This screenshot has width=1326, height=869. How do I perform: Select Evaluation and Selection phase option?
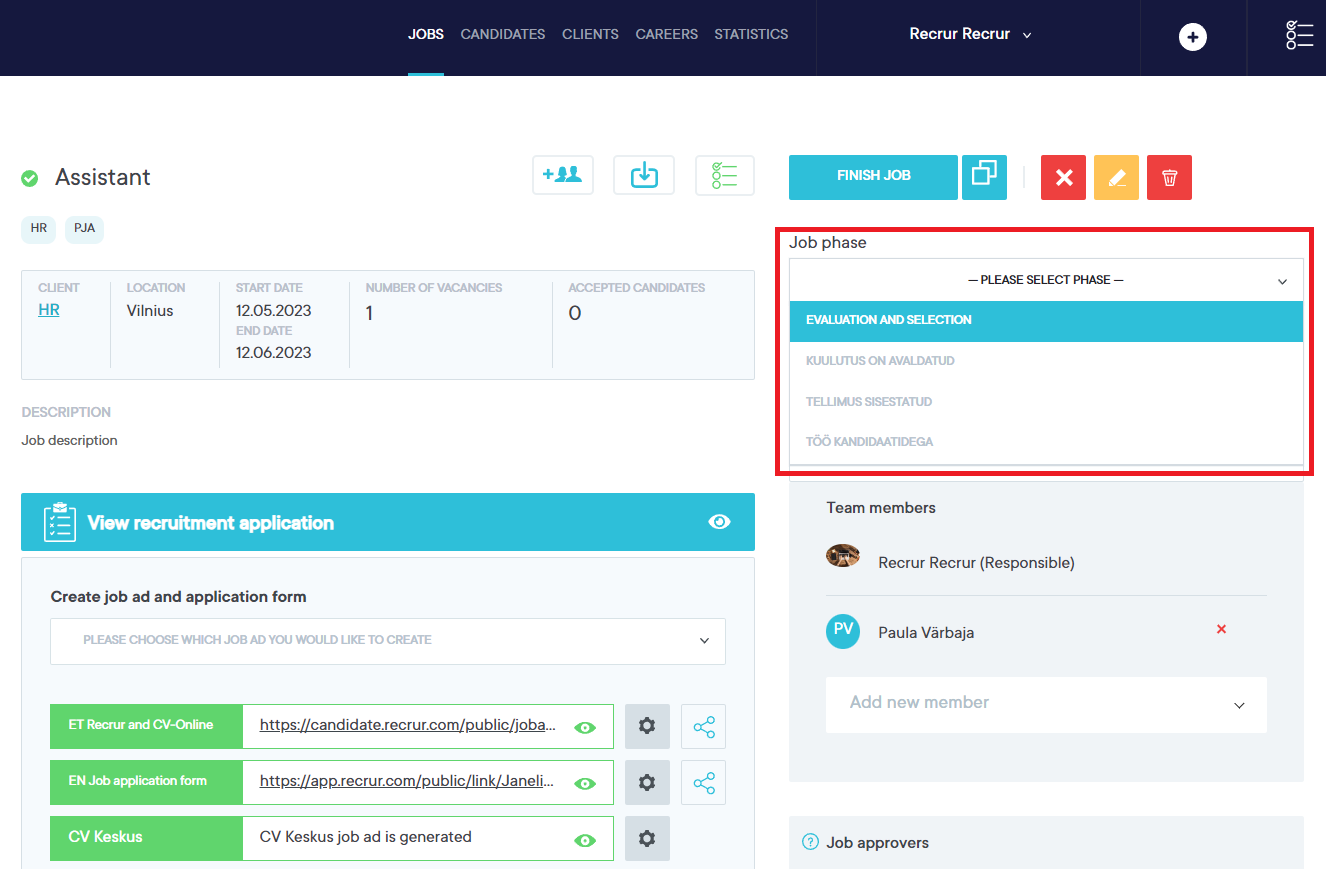1046,321
